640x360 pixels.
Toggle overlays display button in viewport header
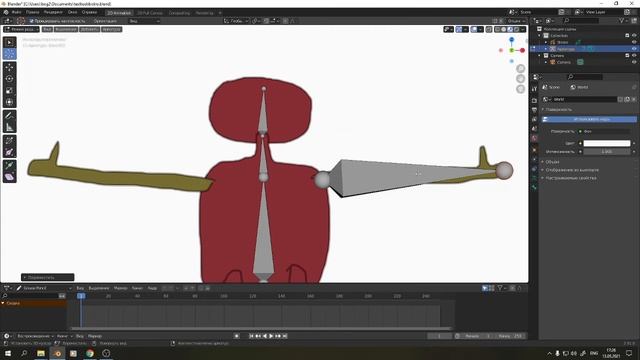(x=474, y=29)
